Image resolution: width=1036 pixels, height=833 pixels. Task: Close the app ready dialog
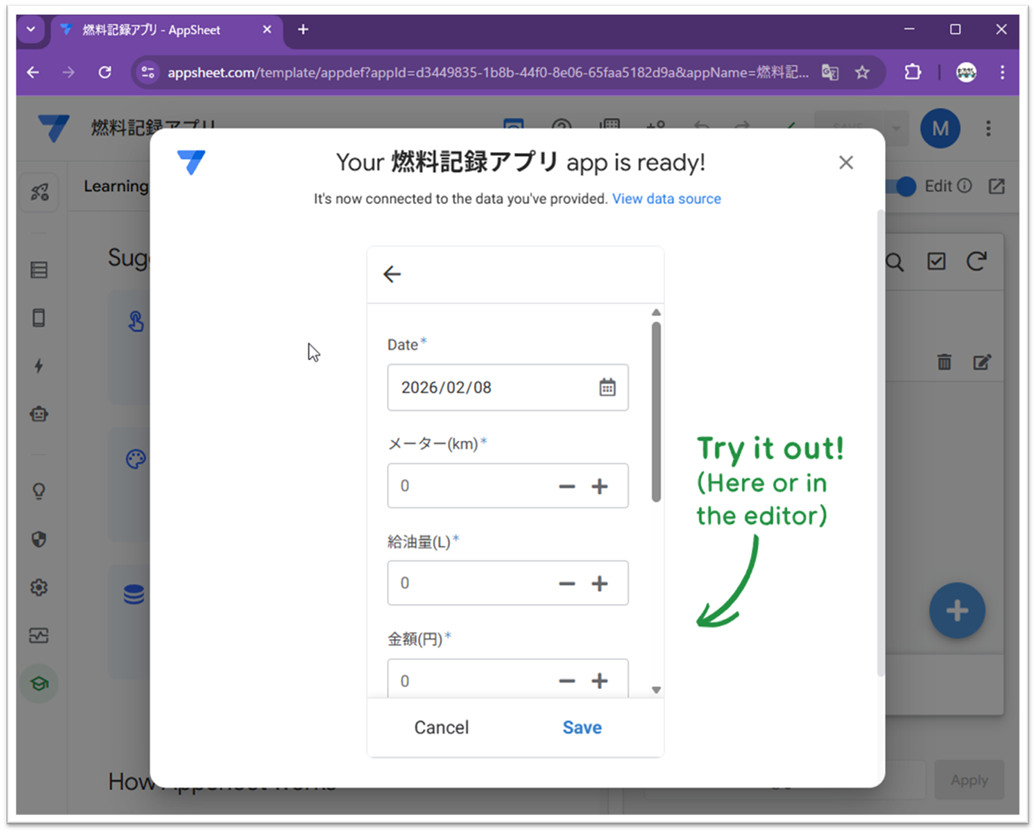pos(846,162)
